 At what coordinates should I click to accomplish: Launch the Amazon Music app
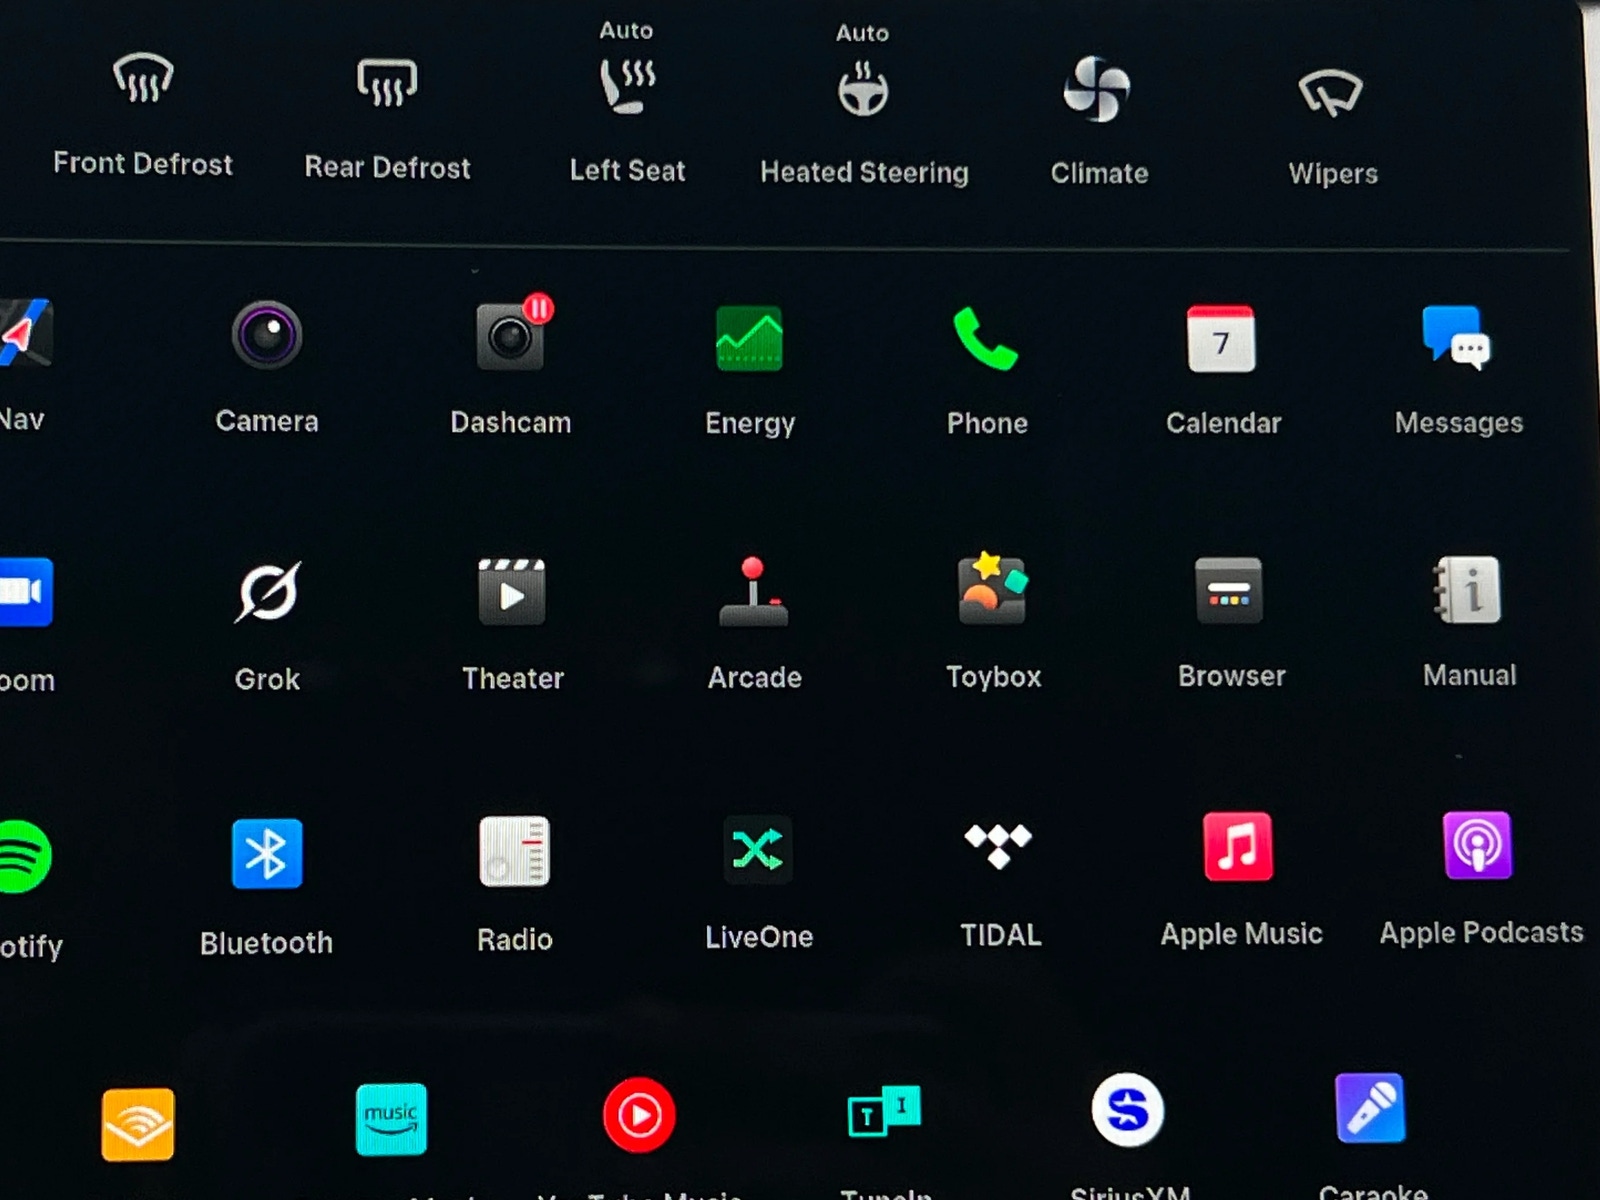point(391,1119)
